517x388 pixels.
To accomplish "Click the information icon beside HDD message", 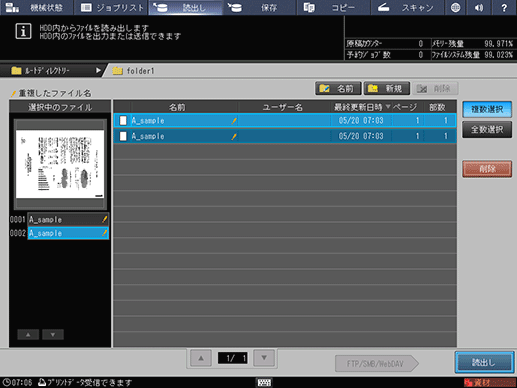I will [x=23, y=32].
